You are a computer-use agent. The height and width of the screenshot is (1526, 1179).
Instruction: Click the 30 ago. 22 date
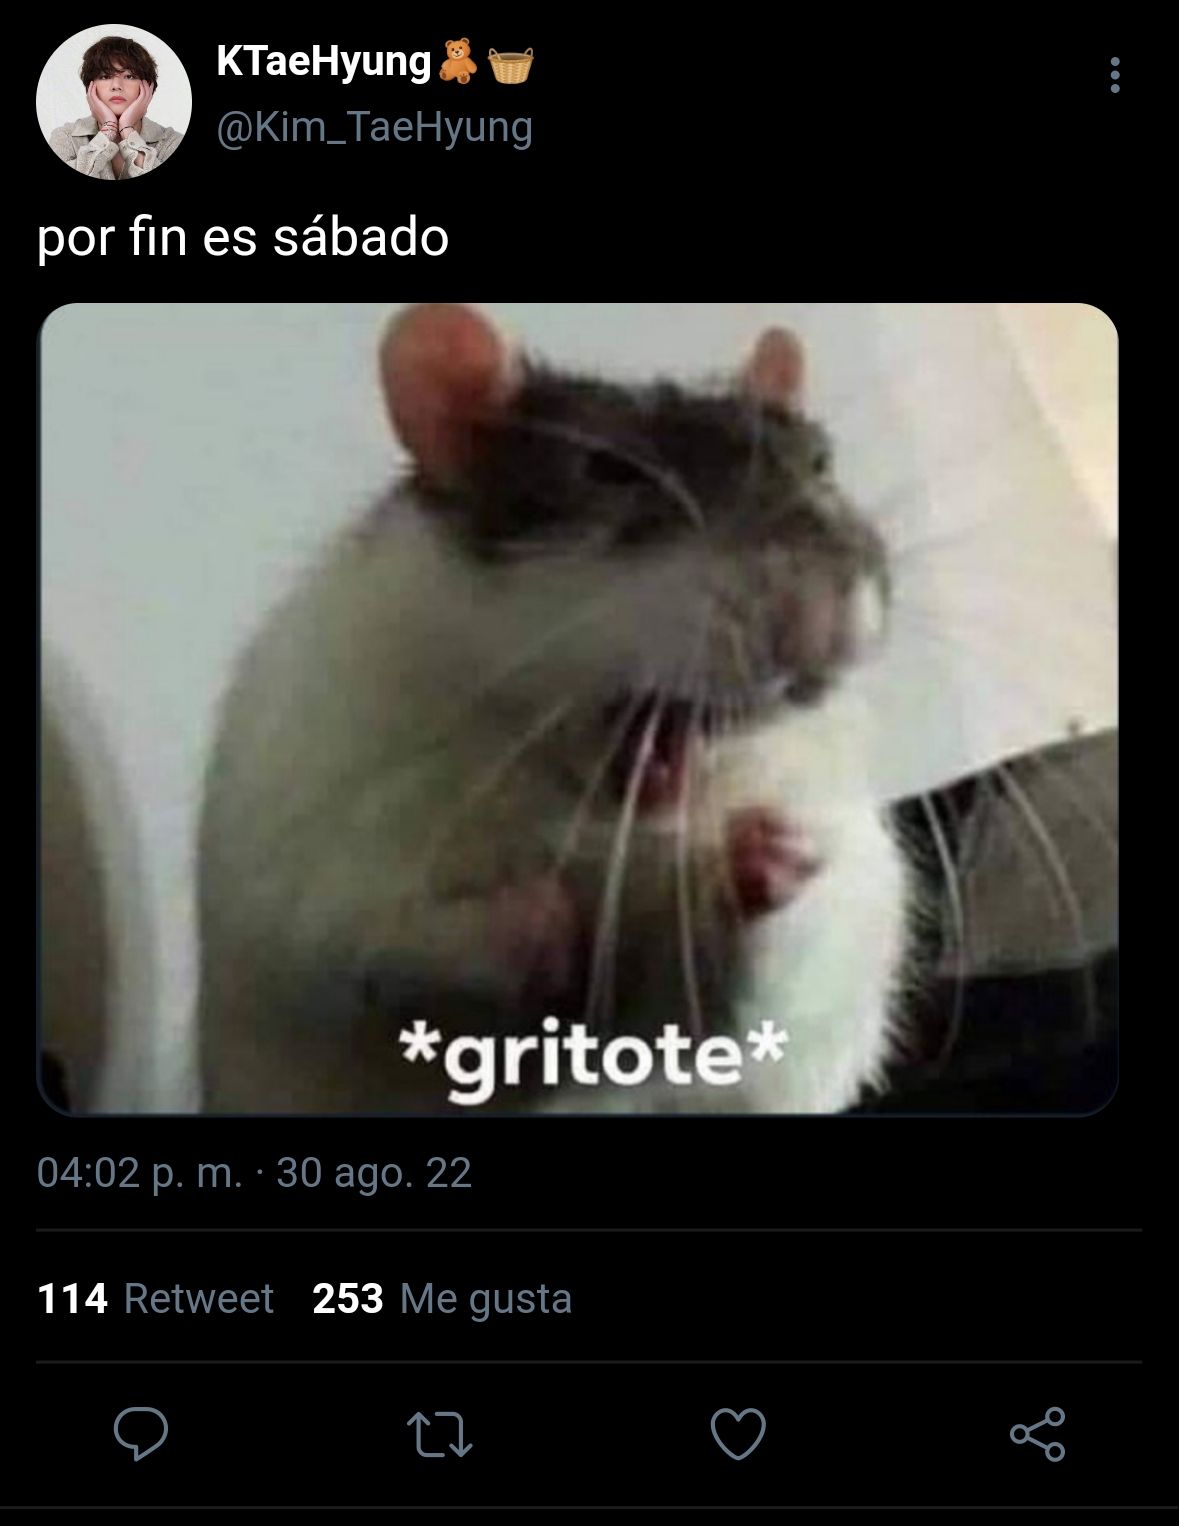pyautogui.click(x=373, y=1172)
